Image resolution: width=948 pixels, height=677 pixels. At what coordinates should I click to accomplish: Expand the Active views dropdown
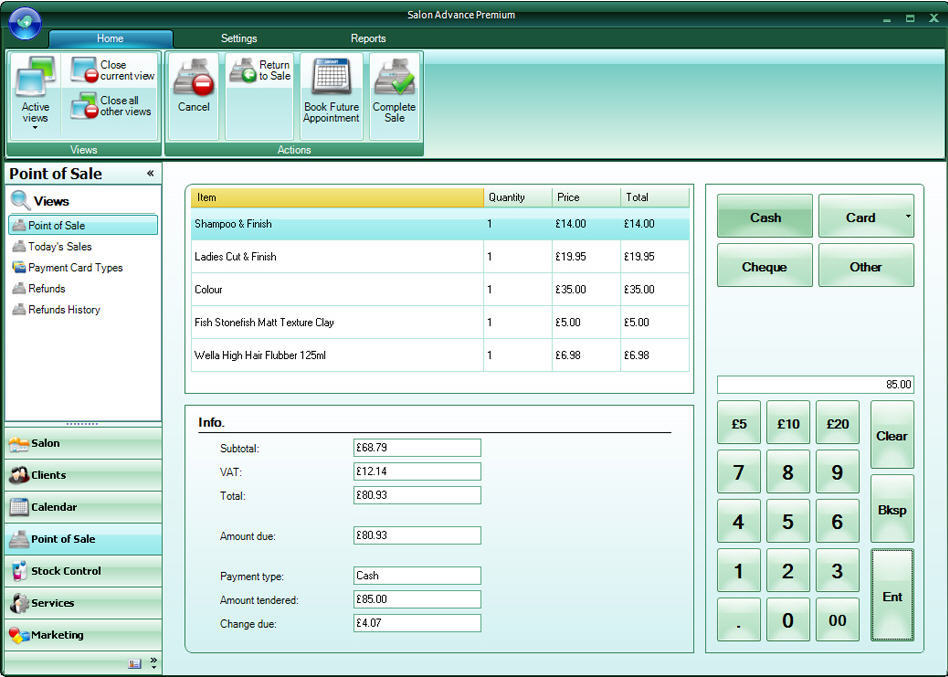pos(35,127)
